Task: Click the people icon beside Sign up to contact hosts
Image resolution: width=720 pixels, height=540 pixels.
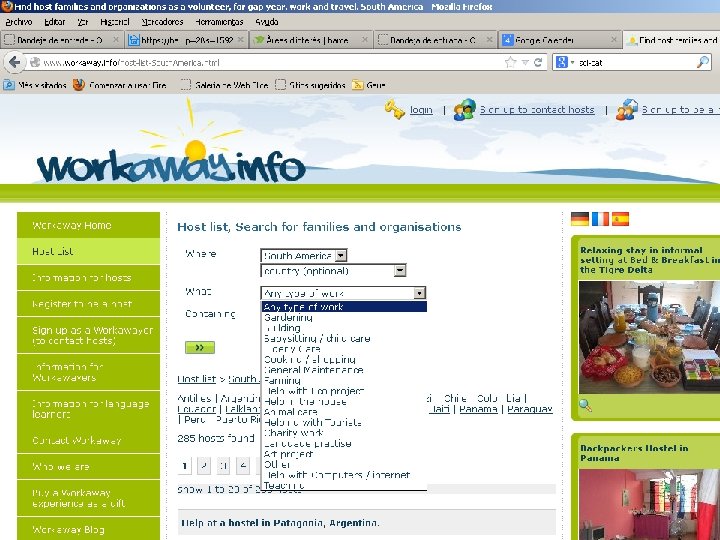Action: 464,110
